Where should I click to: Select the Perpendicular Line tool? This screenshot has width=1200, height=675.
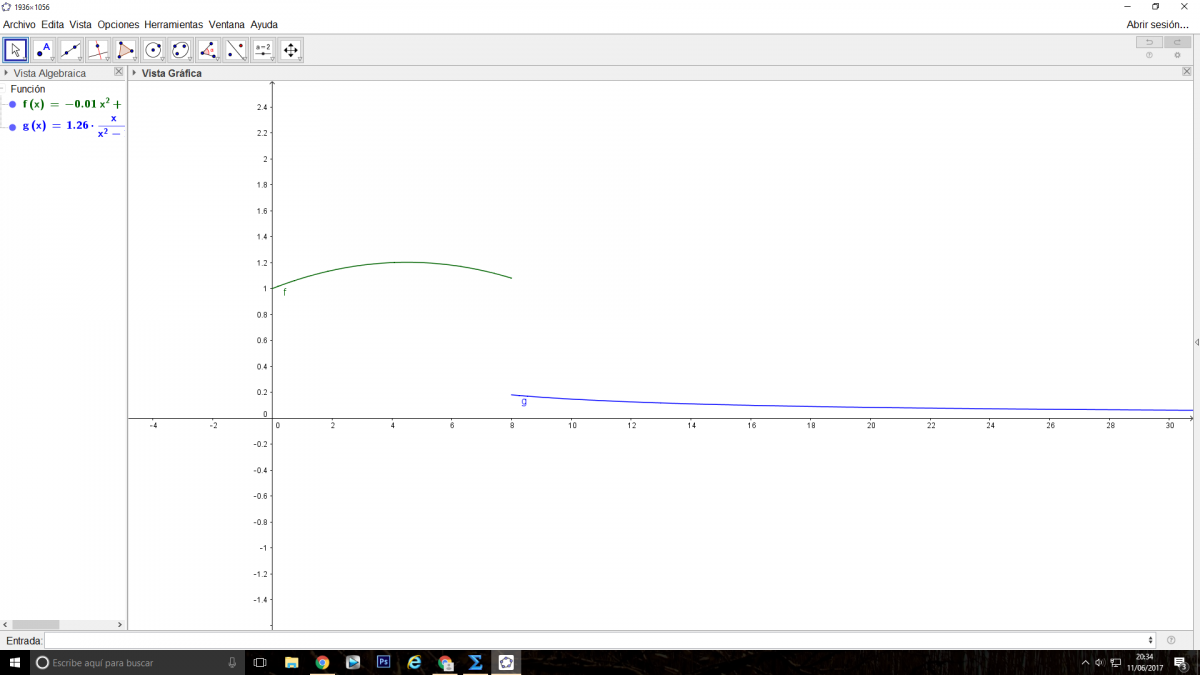tap(98, 50)
